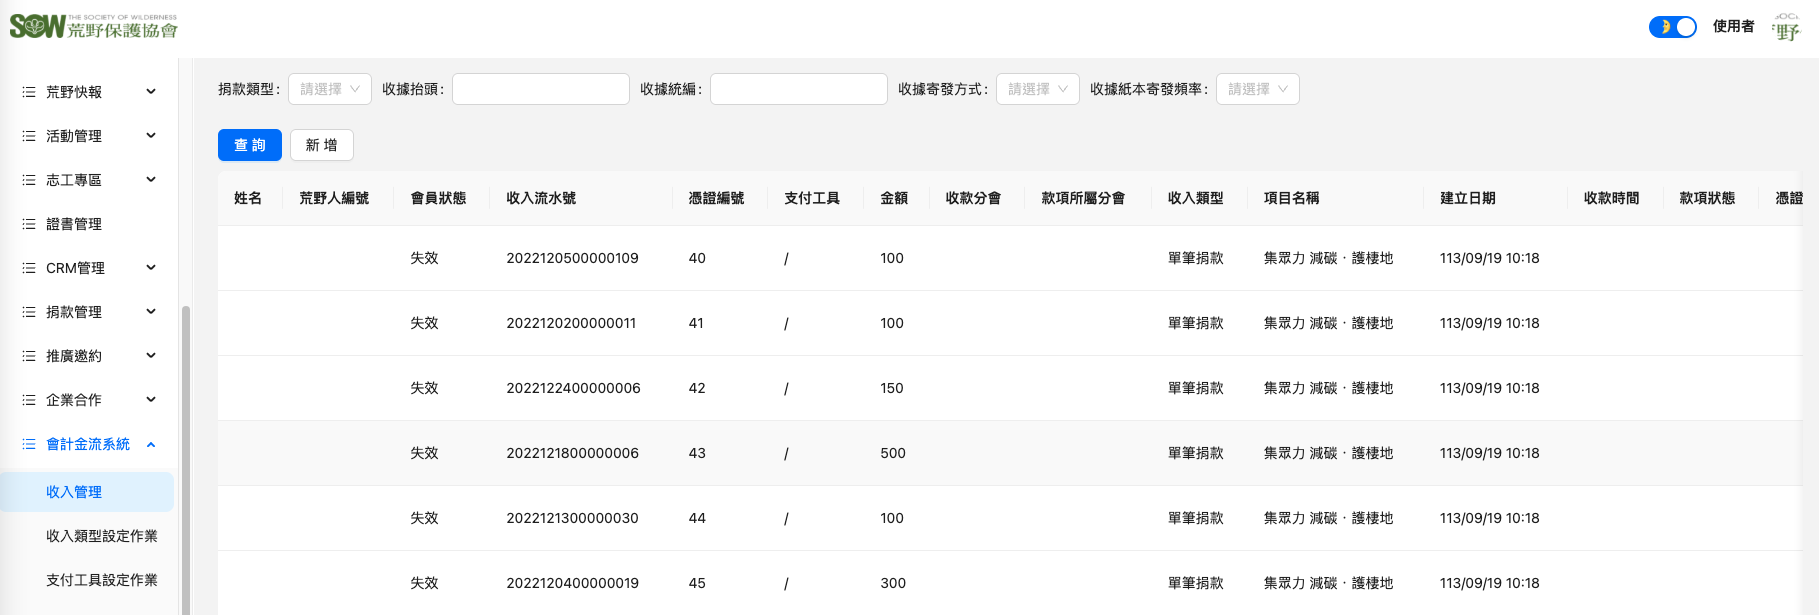Click the list icon beside 證書管理
Screen dimensions: 1819x615
click(29, 224)
